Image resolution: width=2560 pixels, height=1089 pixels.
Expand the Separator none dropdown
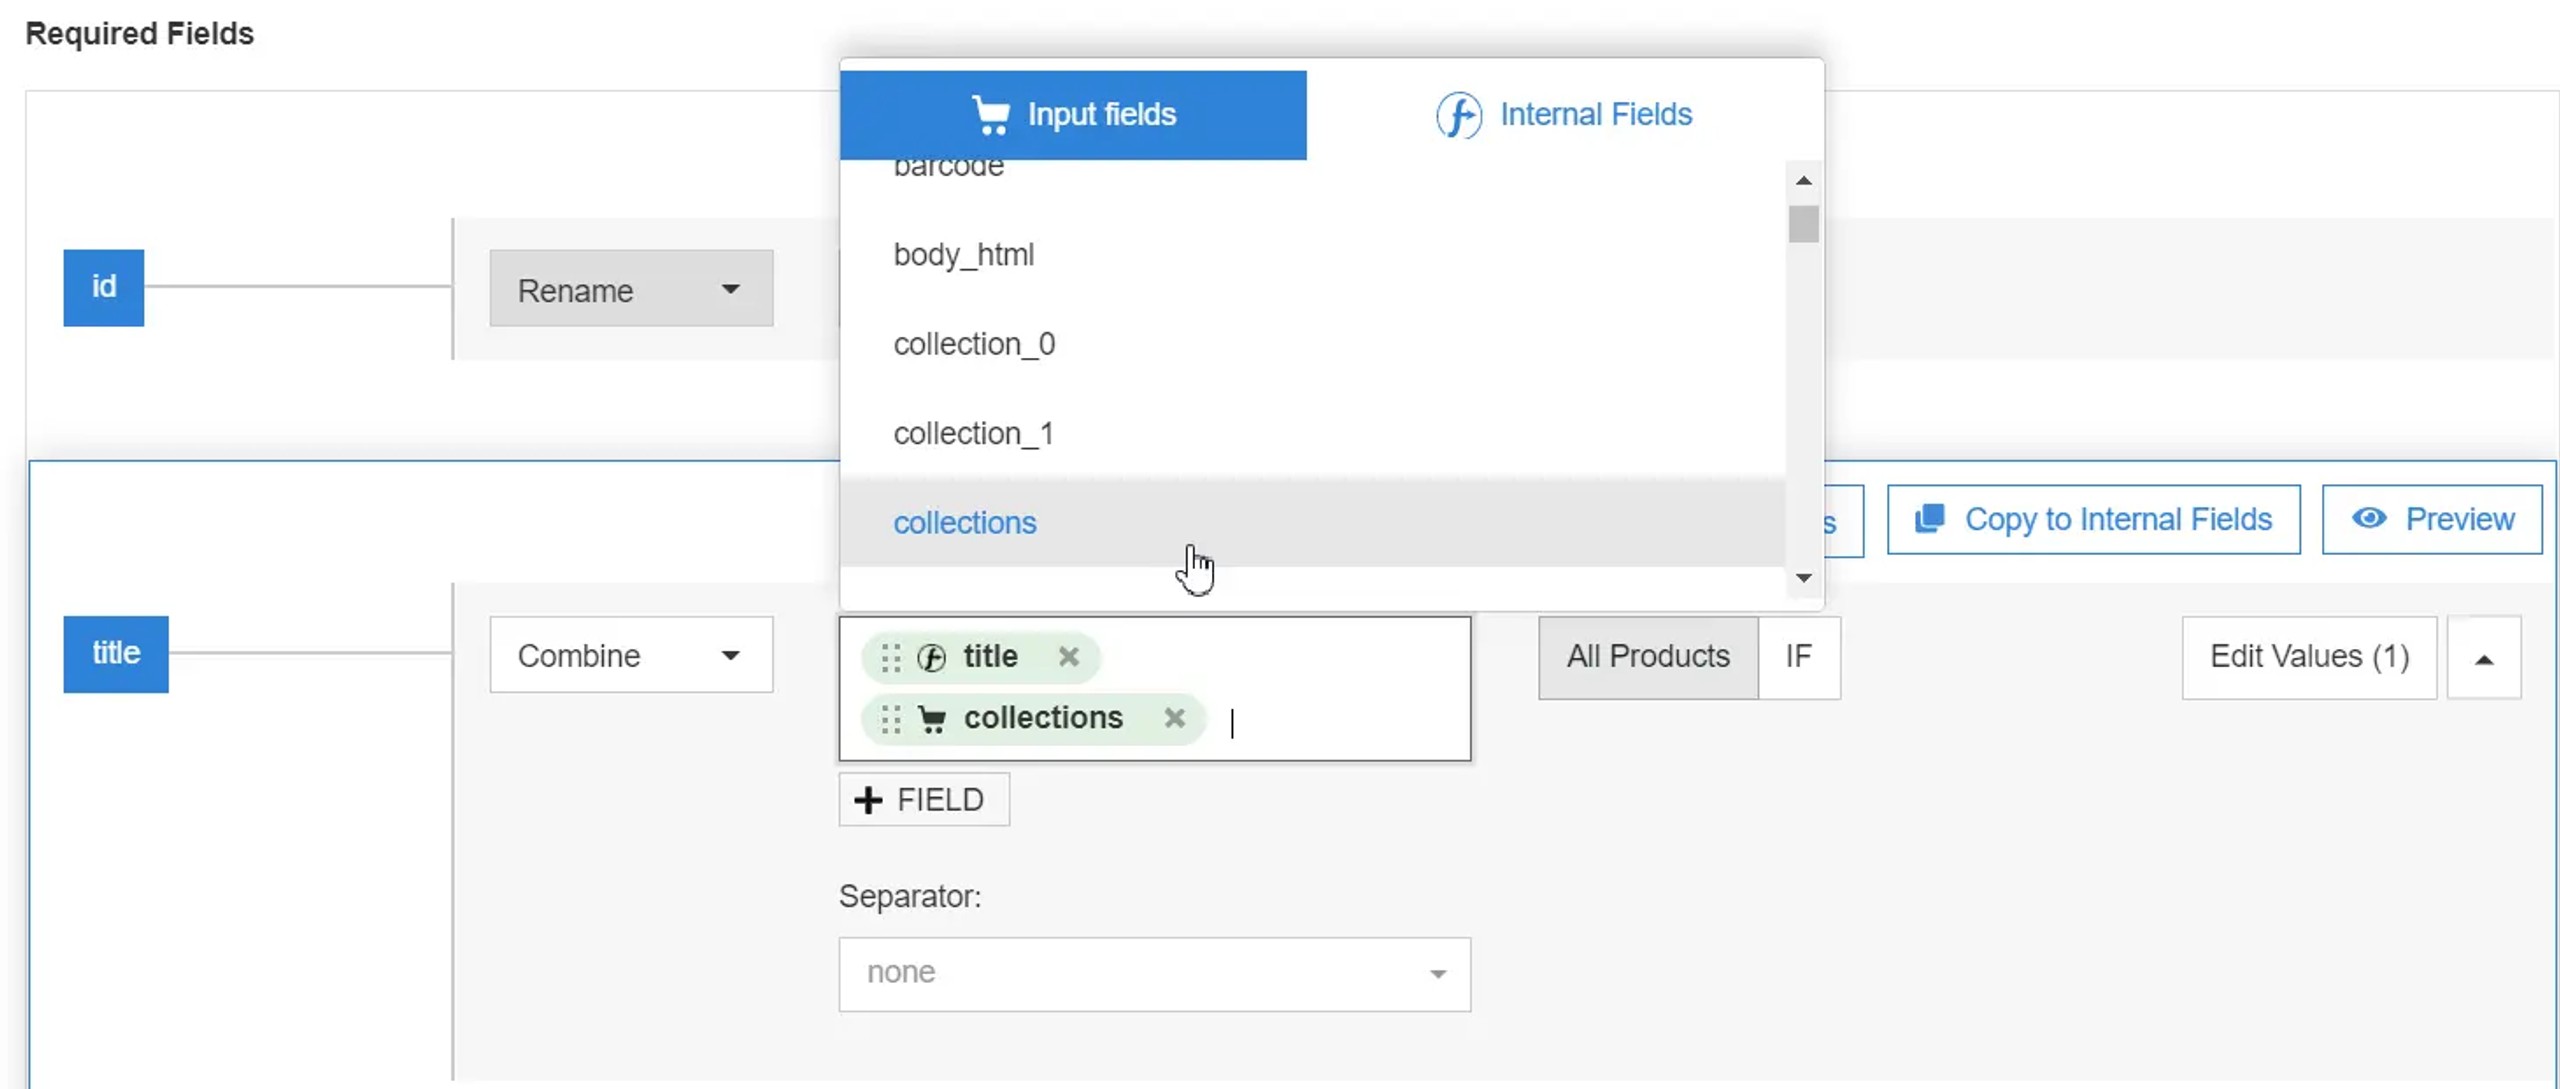point(1154,973)
